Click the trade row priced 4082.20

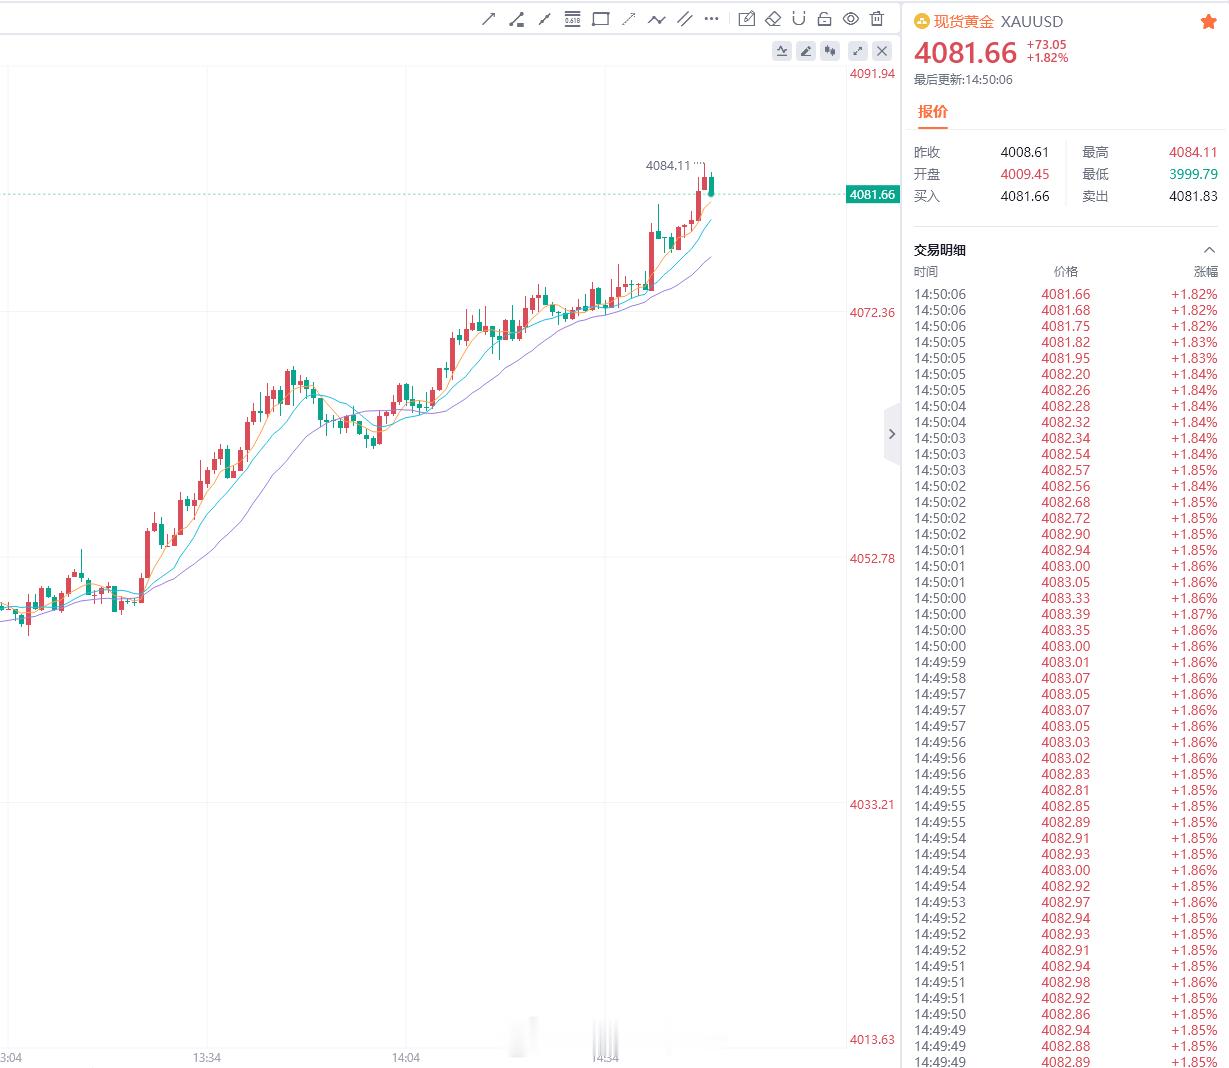pyautogui.click(x=1065, y=374)
